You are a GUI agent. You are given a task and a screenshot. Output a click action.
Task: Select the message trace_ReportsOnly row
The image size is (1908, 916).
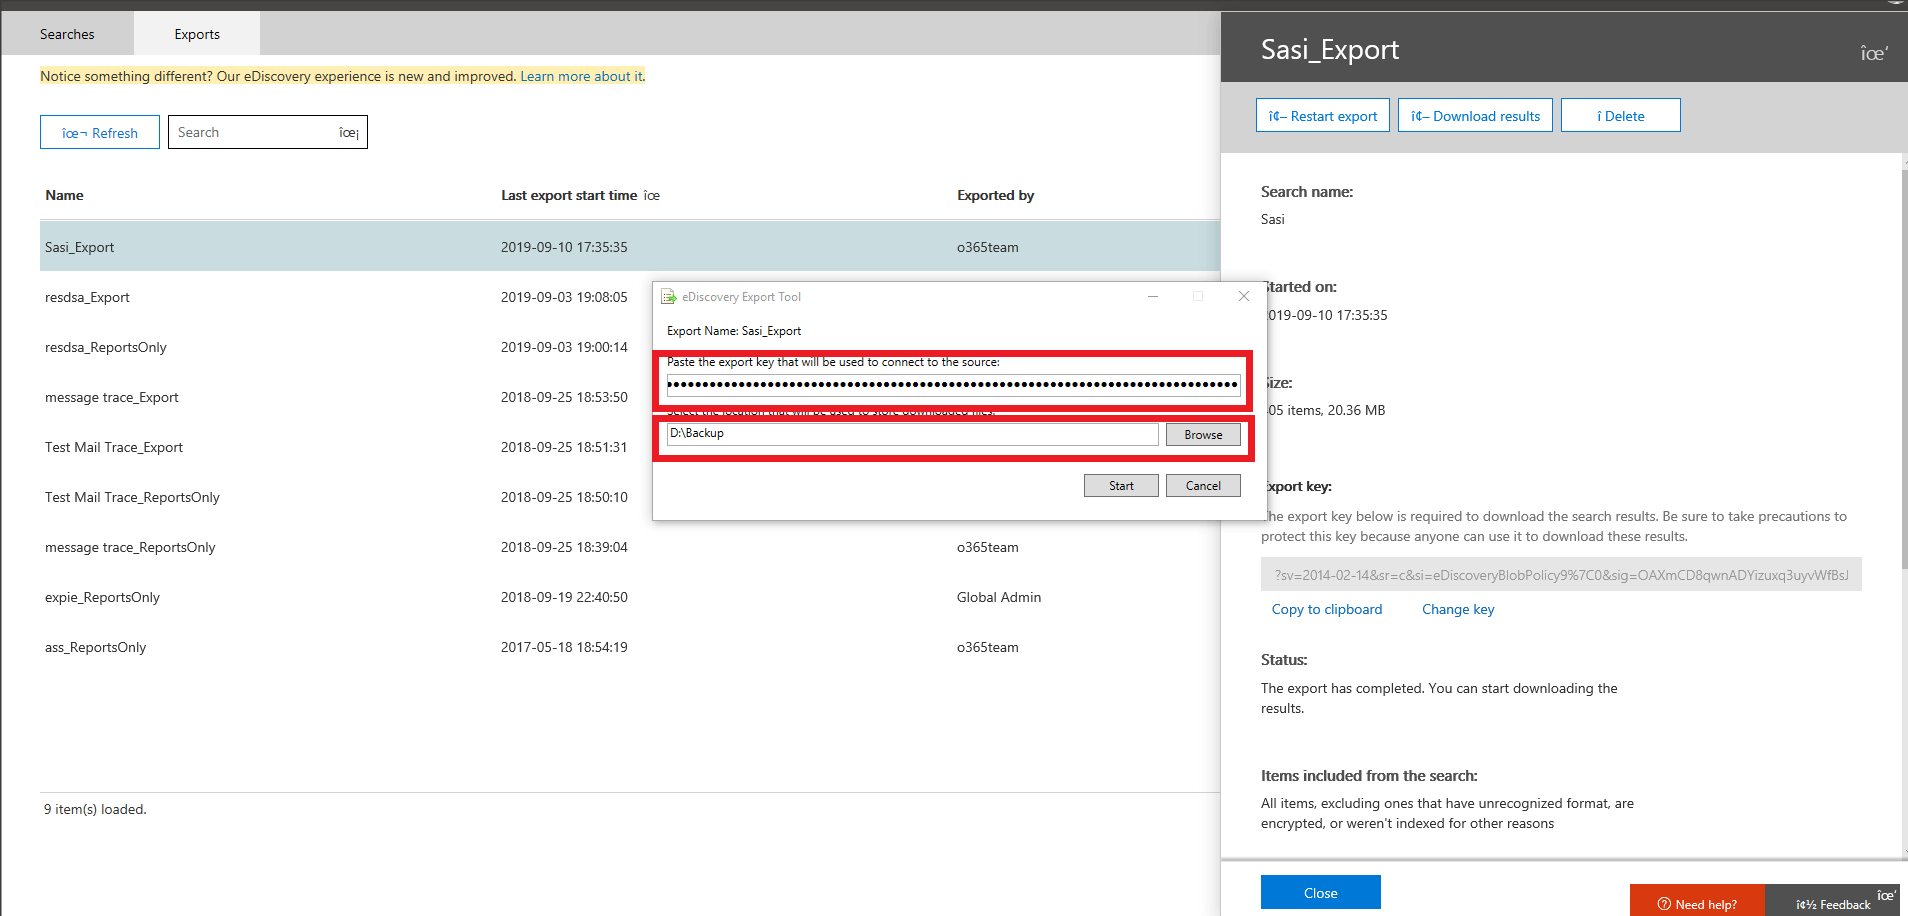tap(630, 547)
